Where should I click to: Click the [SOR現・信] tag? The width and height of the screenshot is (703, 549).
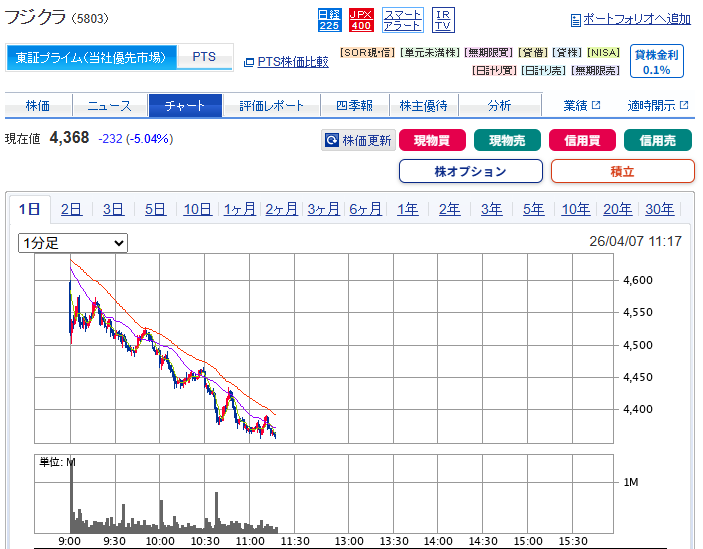click(x=367, y=53)
